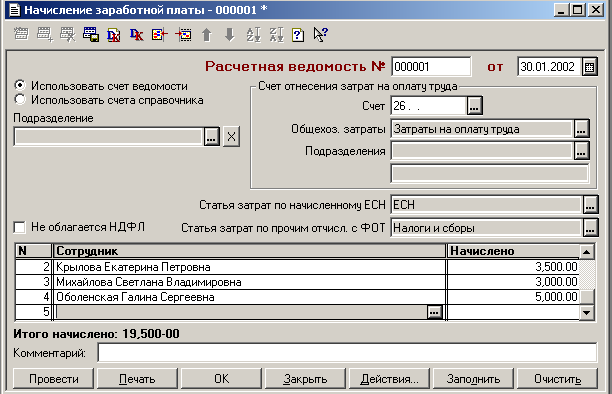The height and width of the screenshot is (394, 612).
Task: Open selection for left Подразделение field
Action: coord(211,137)
